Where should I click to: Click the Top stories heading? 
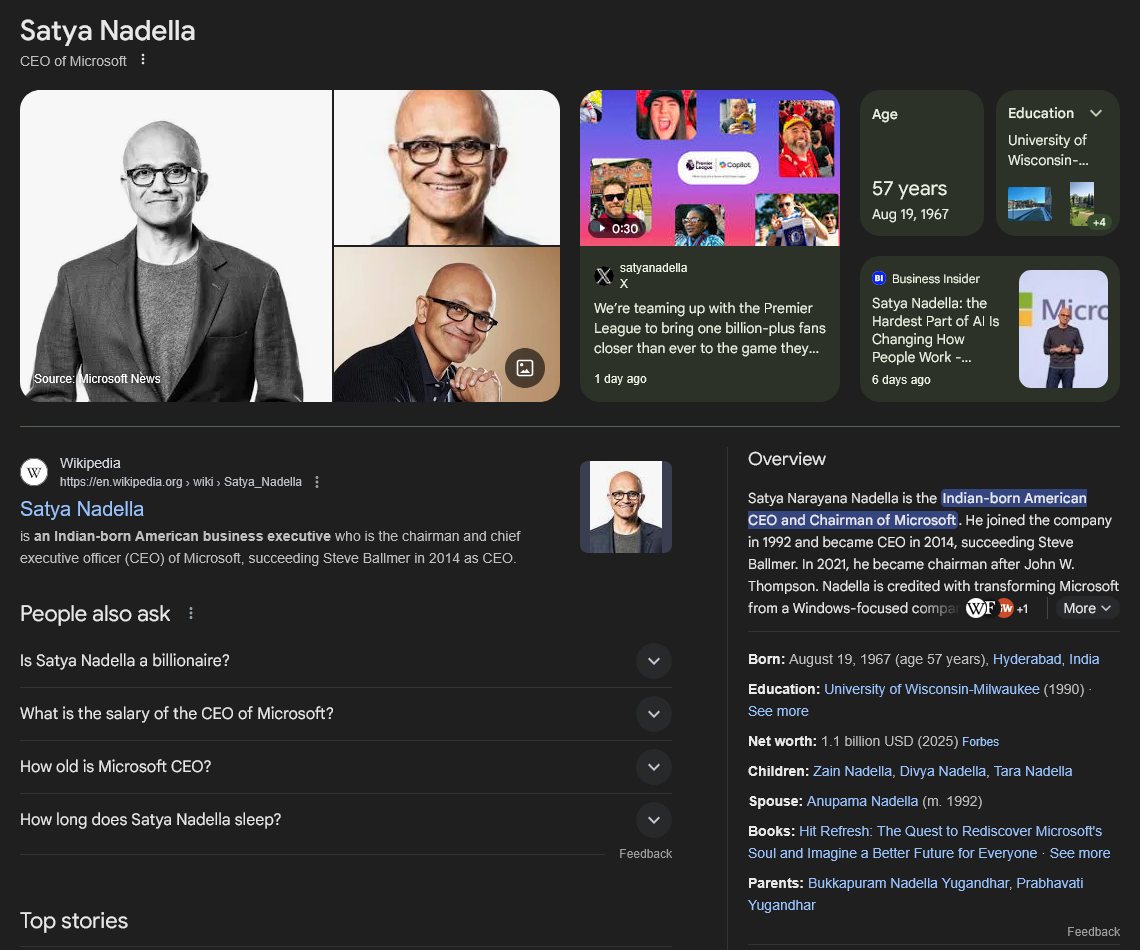[x=74, y=921]
